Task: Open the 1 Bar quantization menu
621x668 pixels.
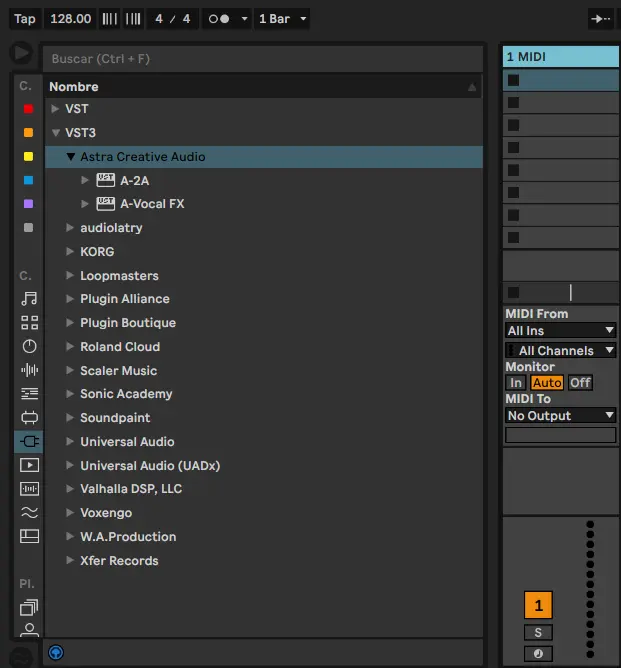Action: click(x=282, y=19)
